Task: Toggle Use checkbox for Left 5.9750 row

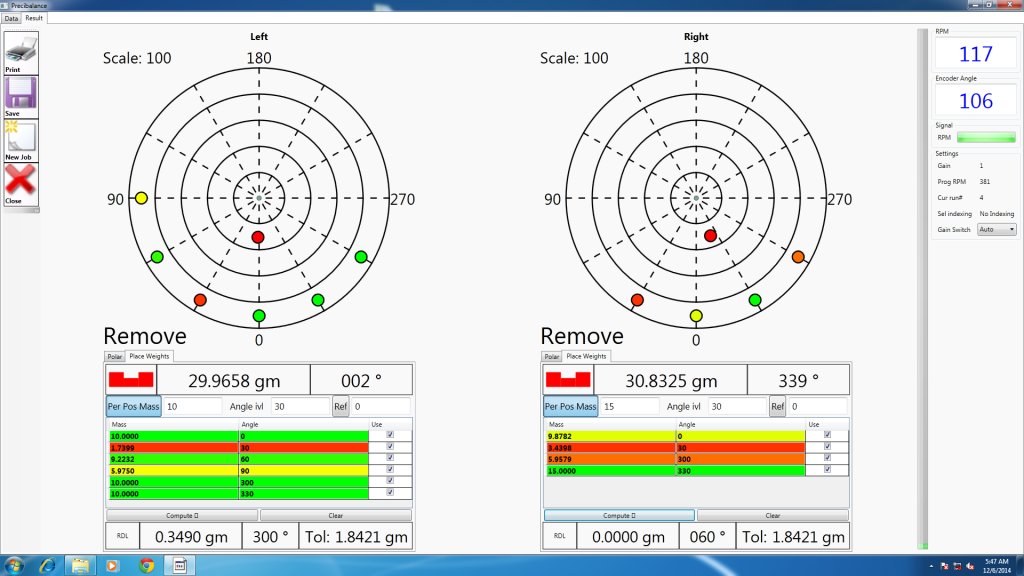Action: point(390,469)
